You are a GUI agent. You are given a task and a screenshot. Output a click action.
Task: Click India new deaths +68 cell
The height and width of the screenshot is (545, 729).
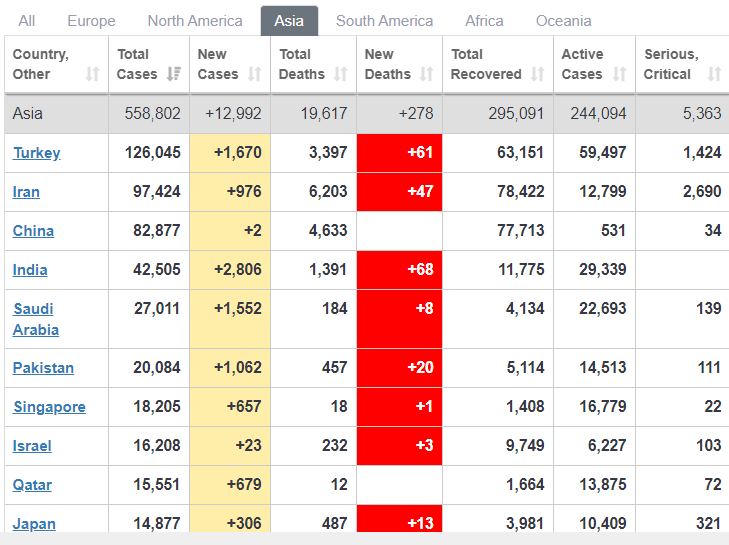(x=399, y=270)
